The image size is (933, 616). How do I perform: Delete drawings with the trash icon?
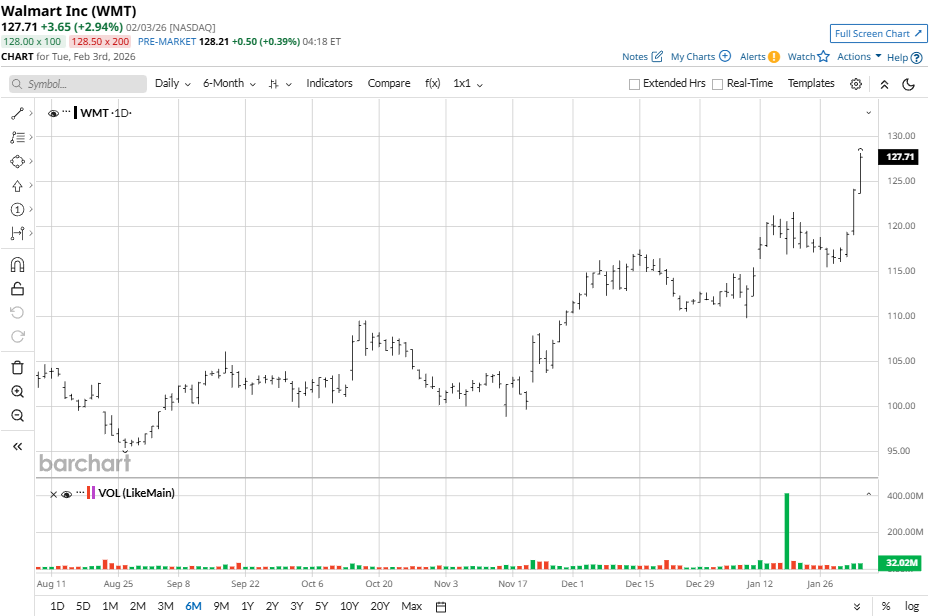point(17,368)
